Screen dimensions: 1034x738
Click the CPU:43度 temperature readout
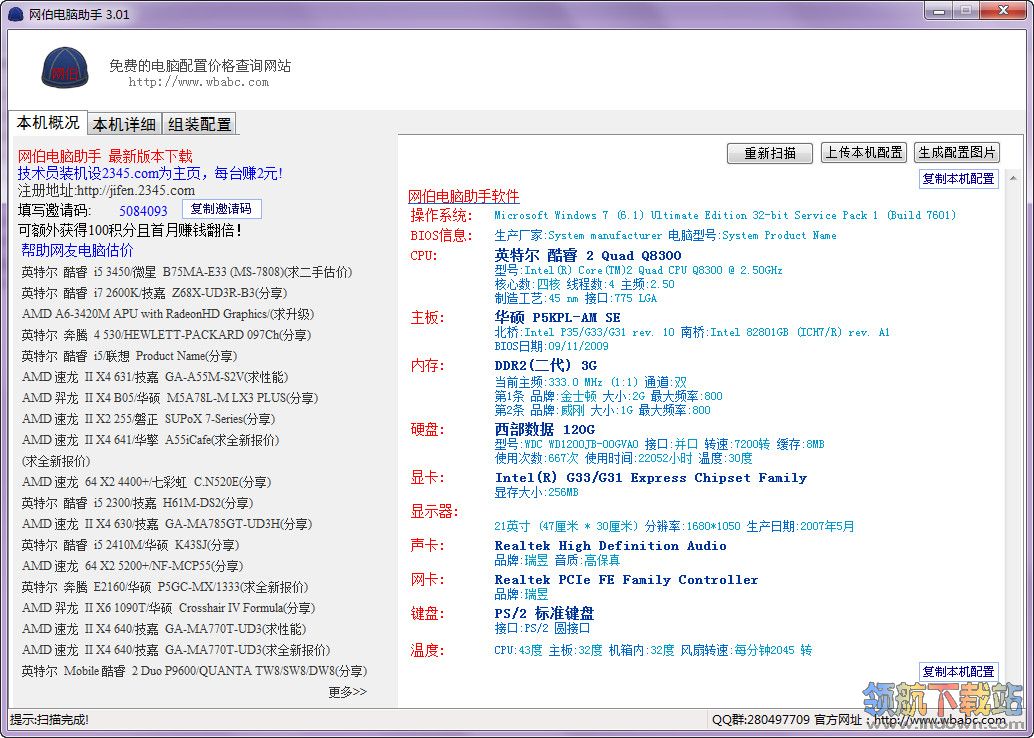click(x=518, y=650)
